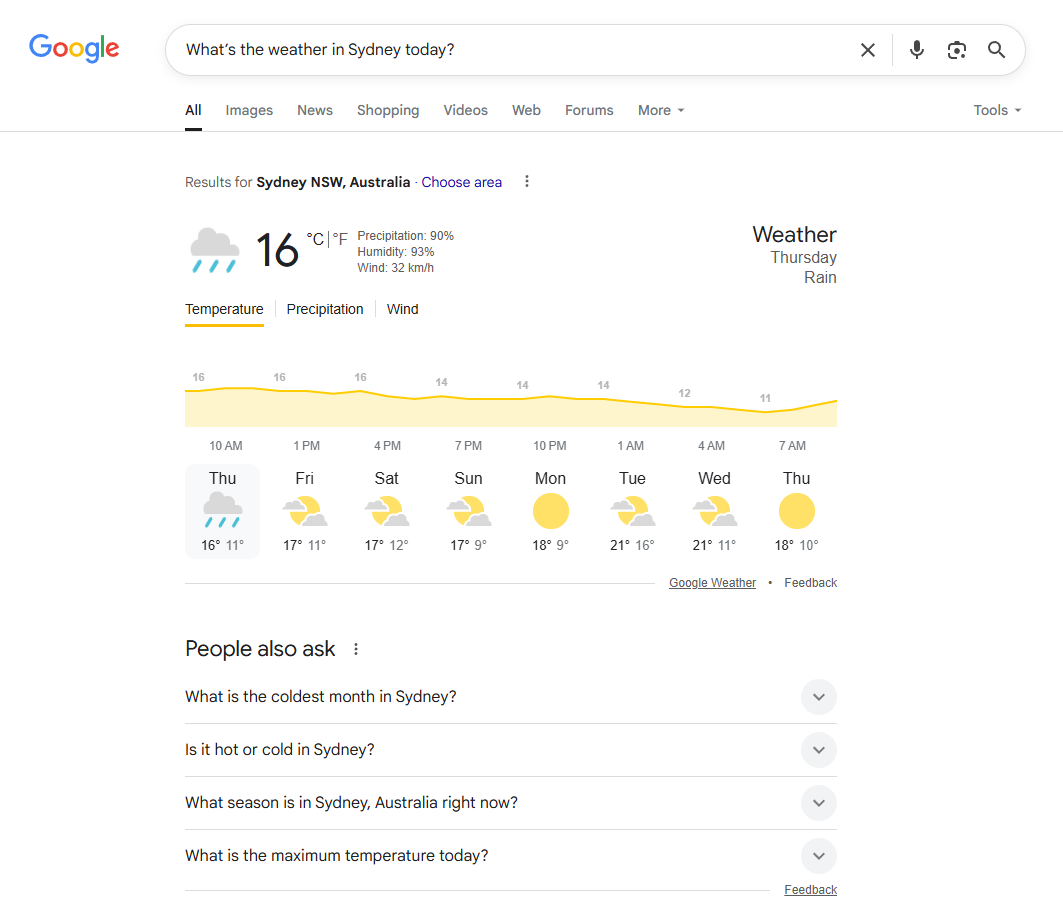The width and height of the screenshot is (1063, 916).
Task: Click Choose area to change location
Action: (461, 182)
